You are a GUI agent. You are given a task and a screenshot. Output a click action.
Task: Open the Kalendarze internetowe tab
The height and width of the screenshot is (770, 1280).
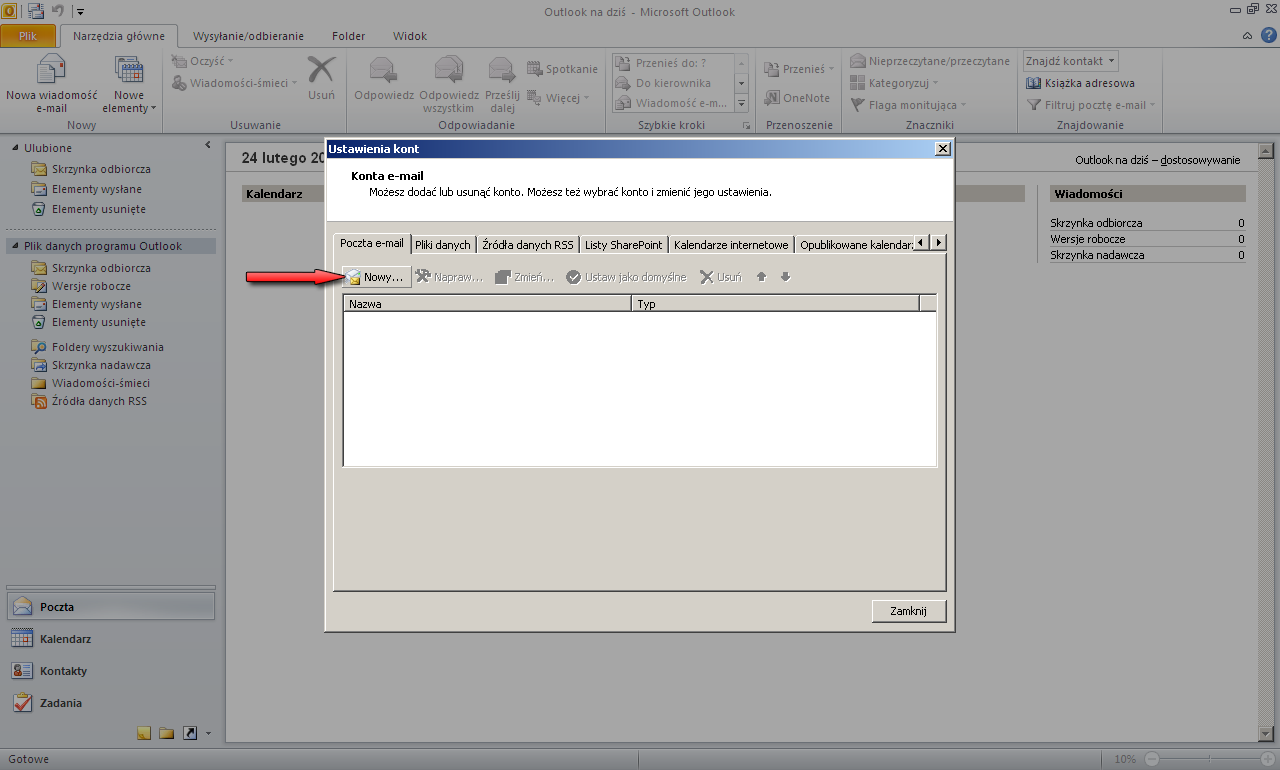[x=731, y=245]
